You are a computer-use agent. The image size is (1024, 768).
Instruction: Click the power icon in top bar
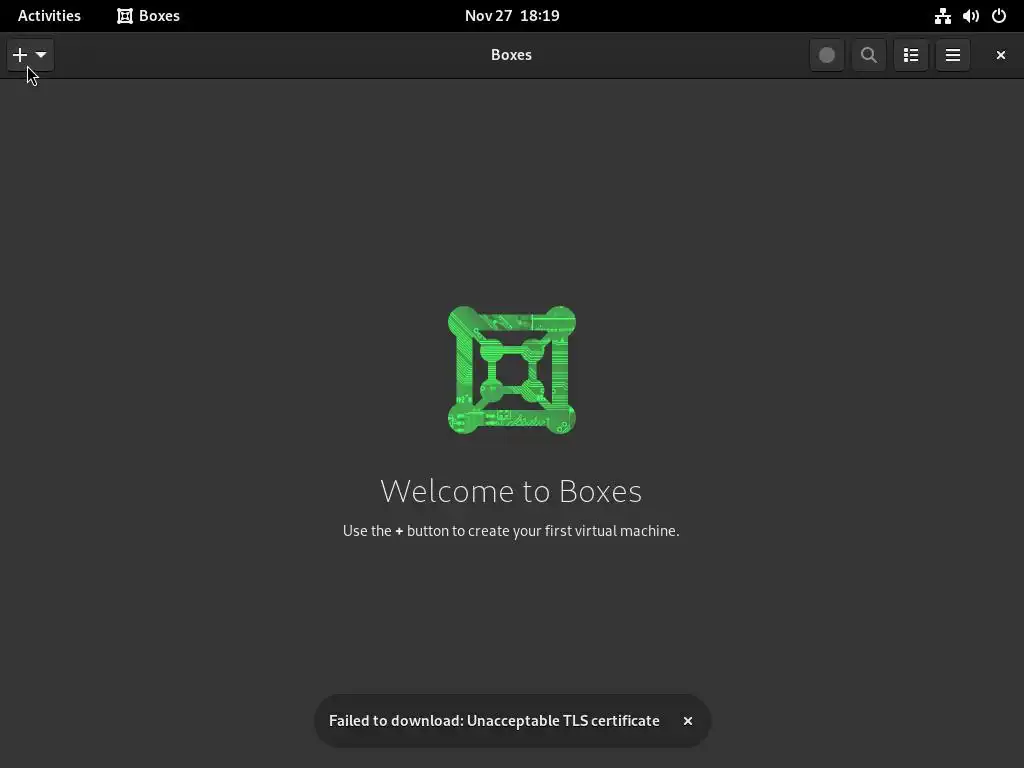point(999,16)
